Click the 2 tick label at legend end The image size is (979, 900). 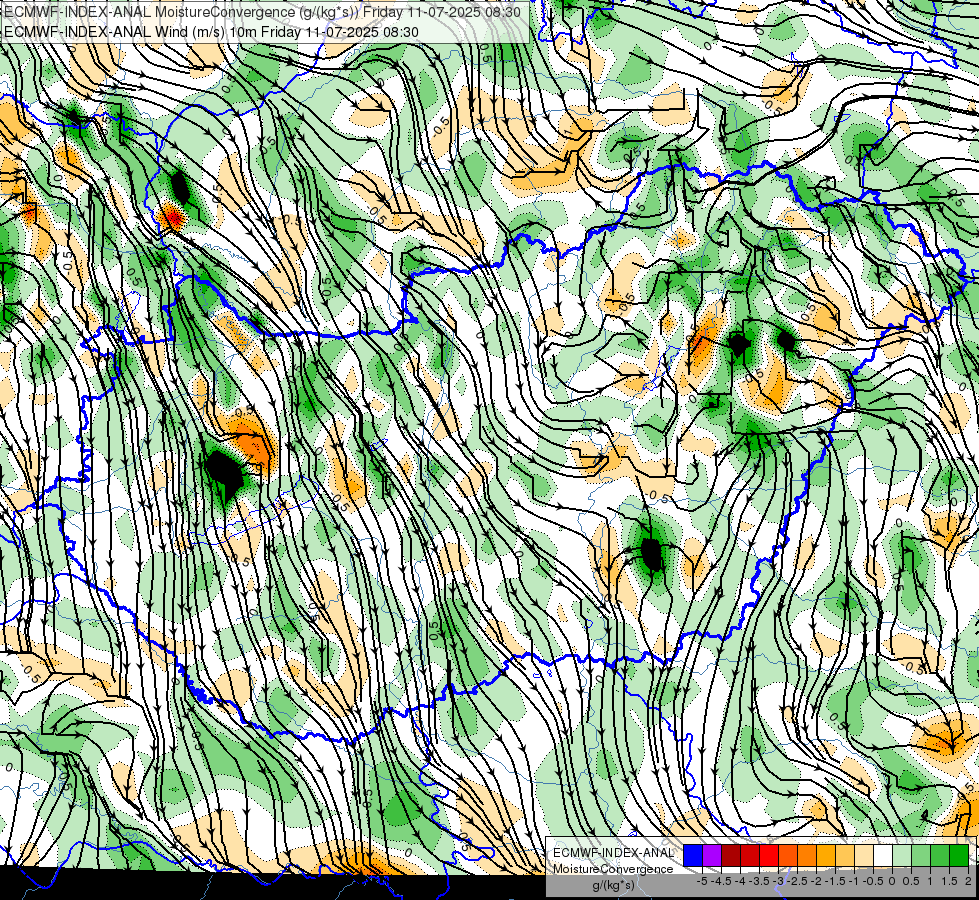pyautogui.click(x=968, y=881)
